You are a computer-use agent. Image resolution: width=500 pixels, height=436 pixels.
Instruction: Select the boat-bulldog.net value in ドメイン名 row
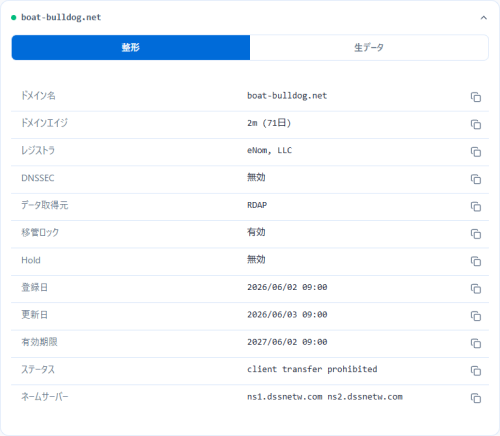pos(287,96)
